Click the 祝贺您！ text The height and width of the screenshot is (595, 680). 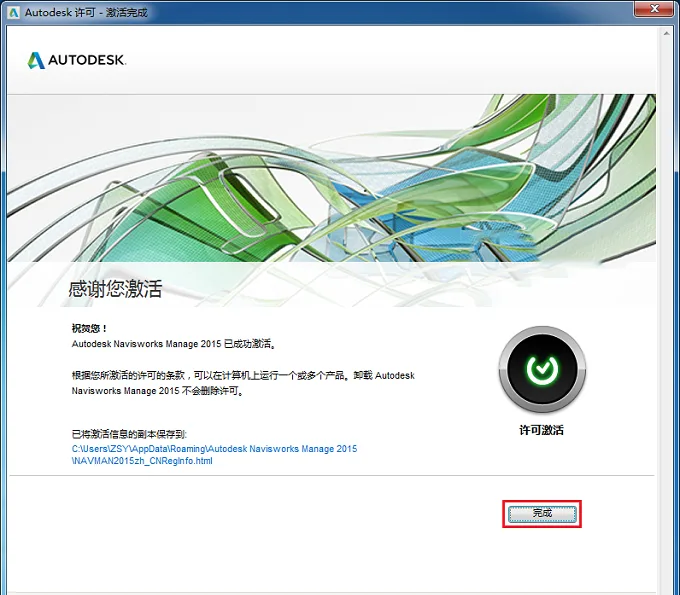[89, 328]
